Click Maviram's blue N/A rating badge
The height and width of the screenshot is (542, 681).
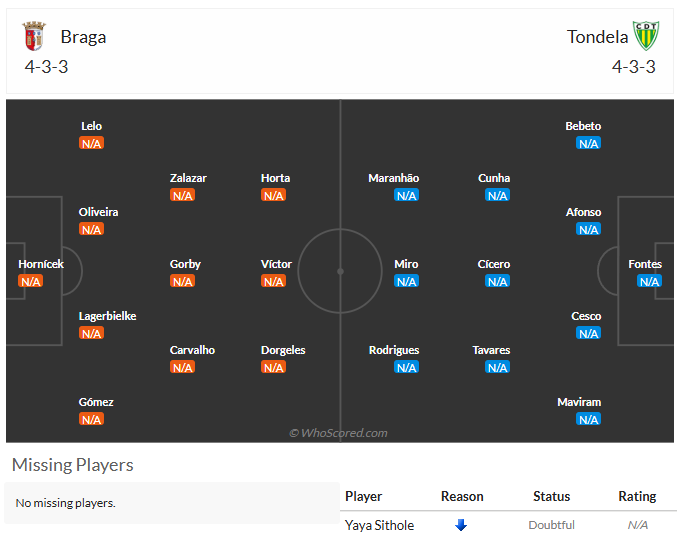click(588, 420)
